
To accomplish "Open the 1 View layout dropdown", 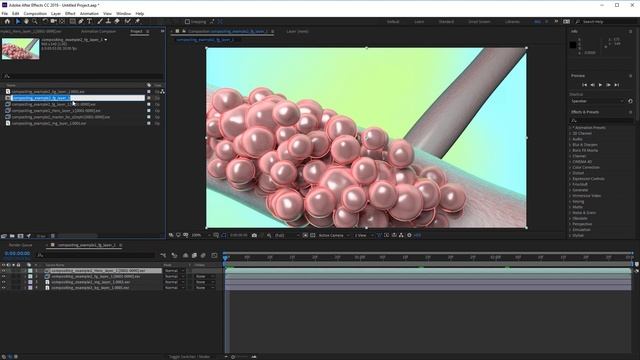I will (363, 236).
